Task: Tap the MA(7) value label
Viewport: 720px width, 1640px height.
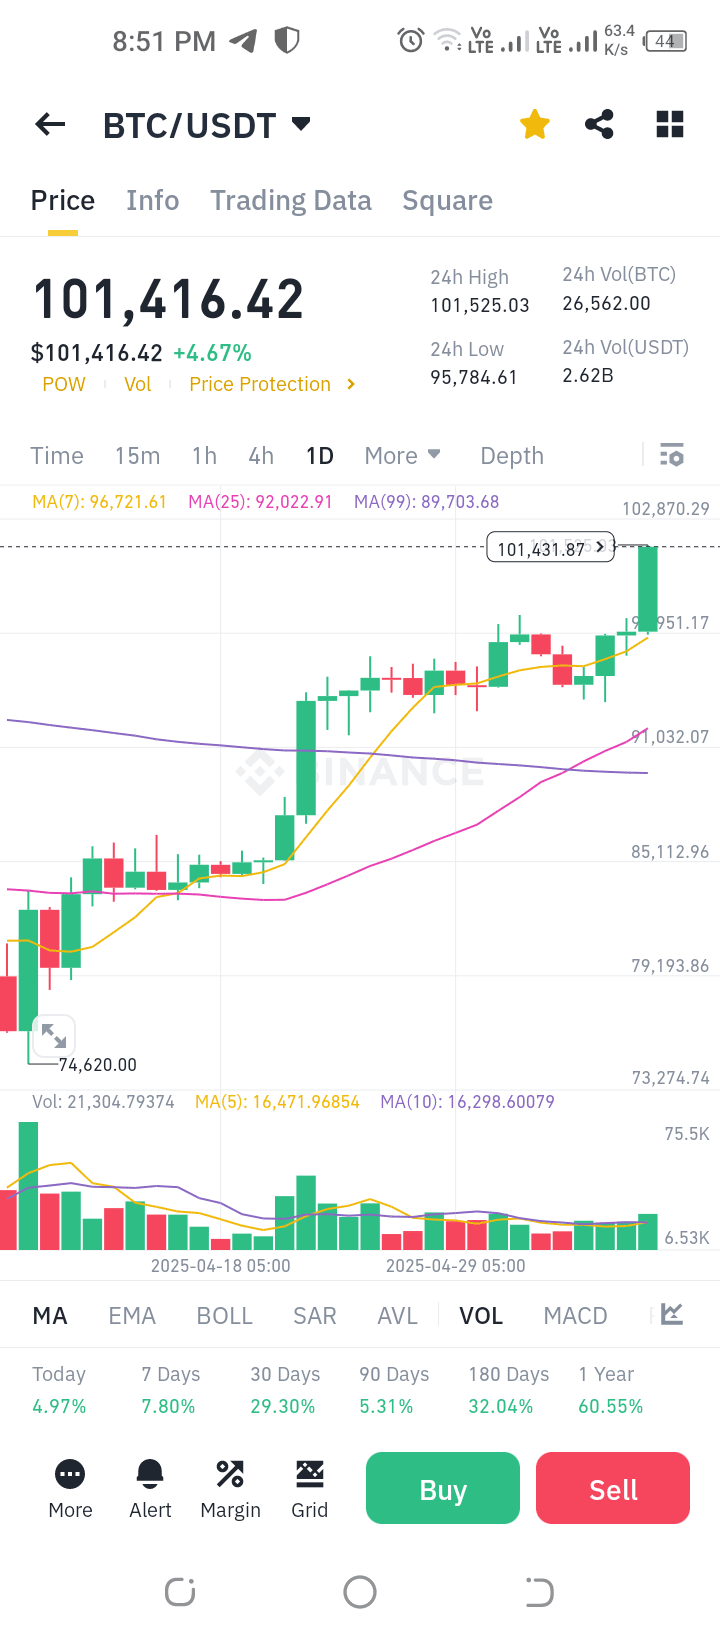Action: click(99, 502)
